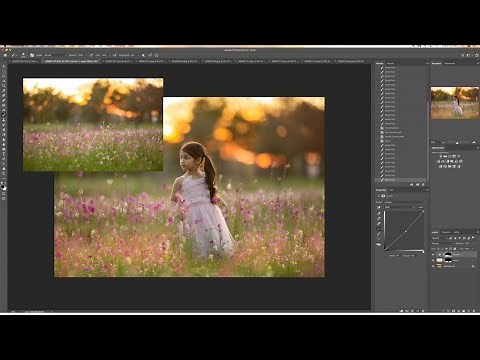Image resolution: width=480 pixels, height=360 pixels.
Task: Create a new layer from Layers footer
Action: (x=468, y=311)
